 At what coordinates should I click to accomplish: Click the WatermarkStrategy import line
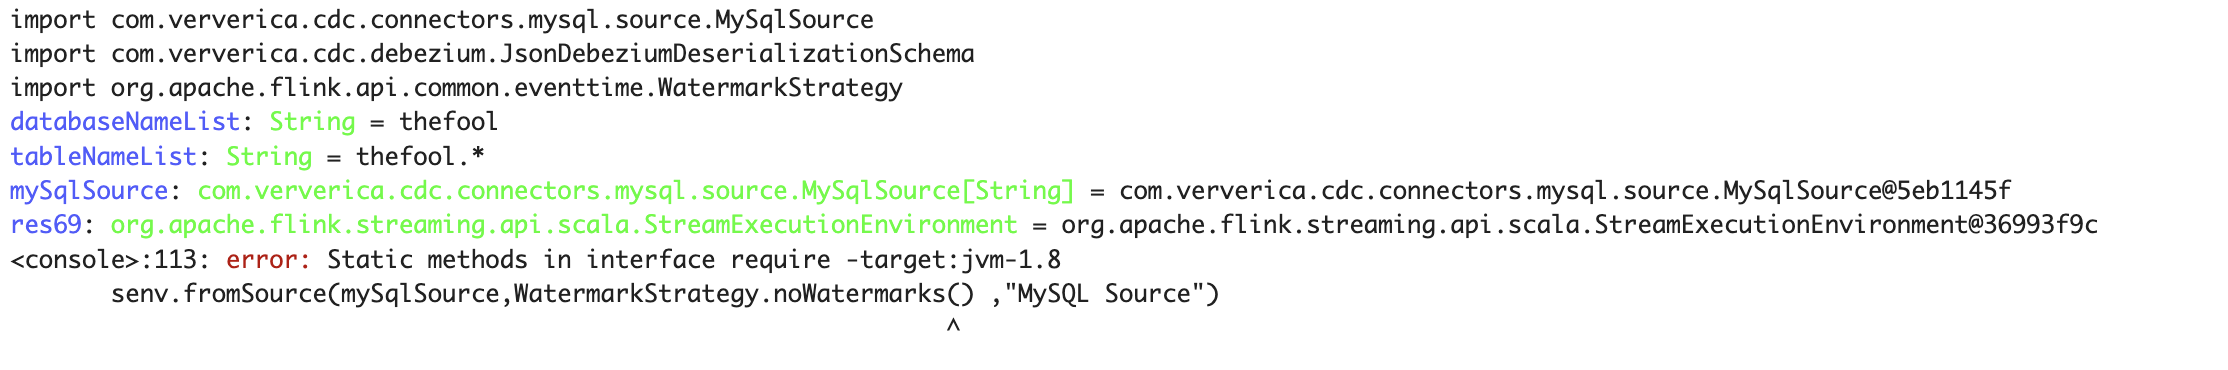(x=456, y=88)
